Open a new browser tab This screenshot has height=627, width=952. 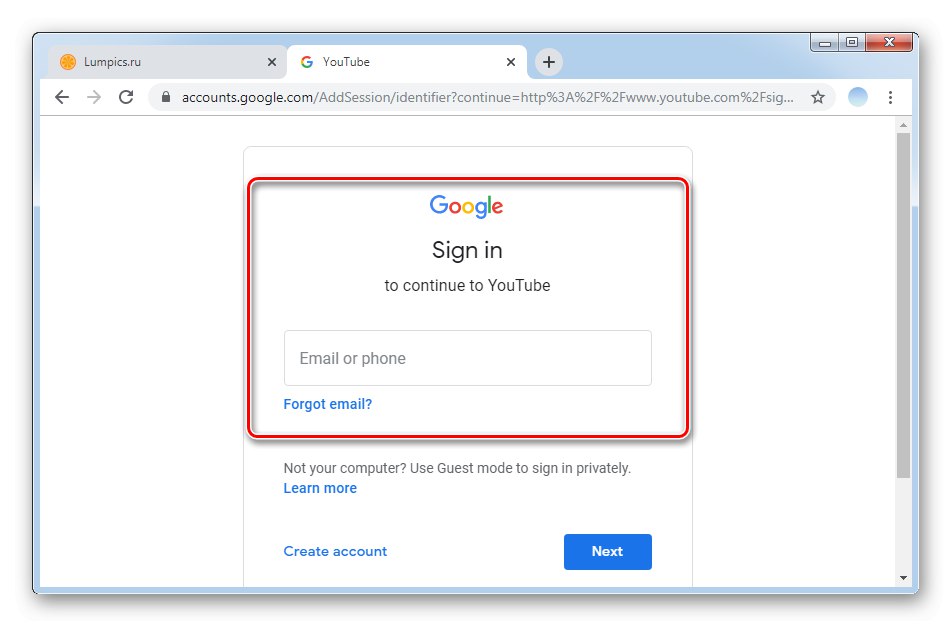[548, 61]
